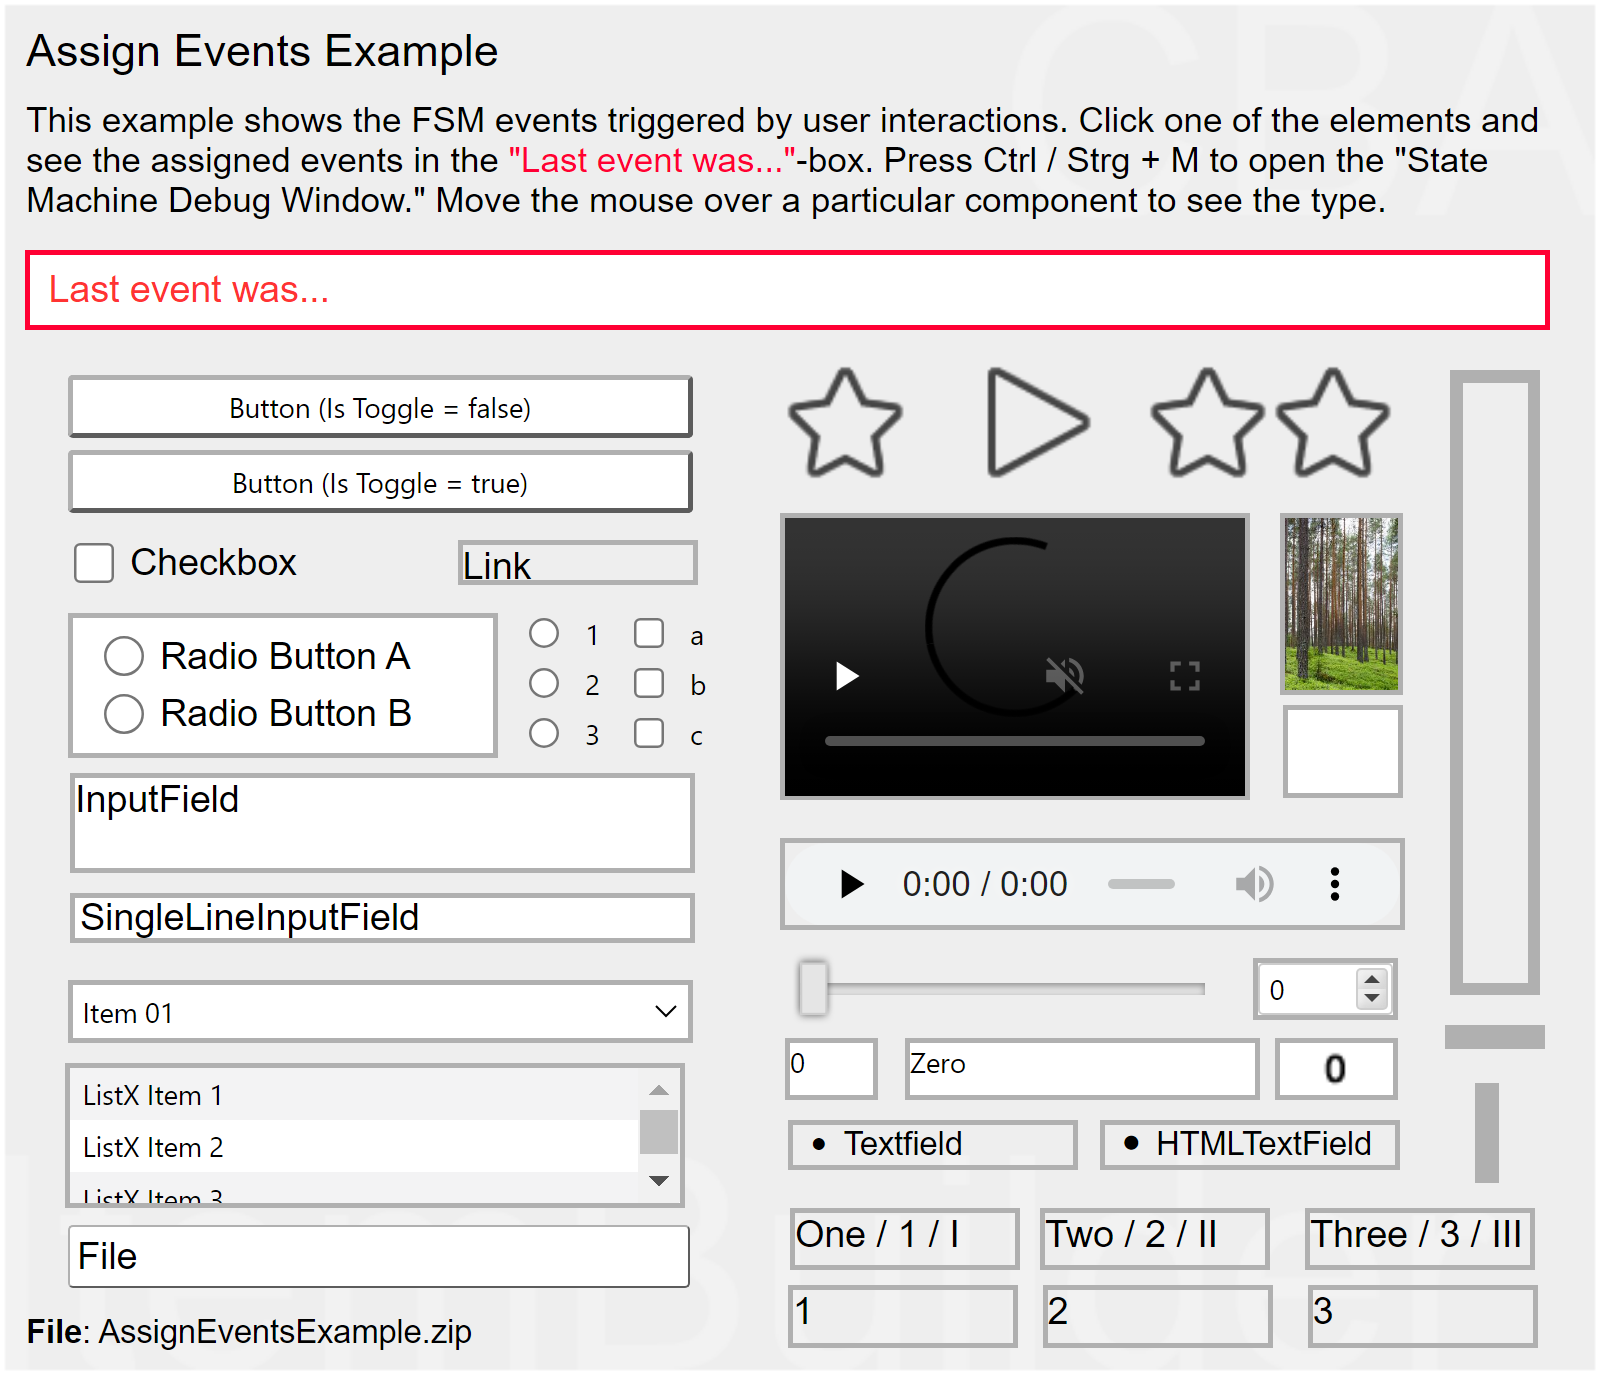Increase the number stepper value with the up arrow

click(1372, 980)
